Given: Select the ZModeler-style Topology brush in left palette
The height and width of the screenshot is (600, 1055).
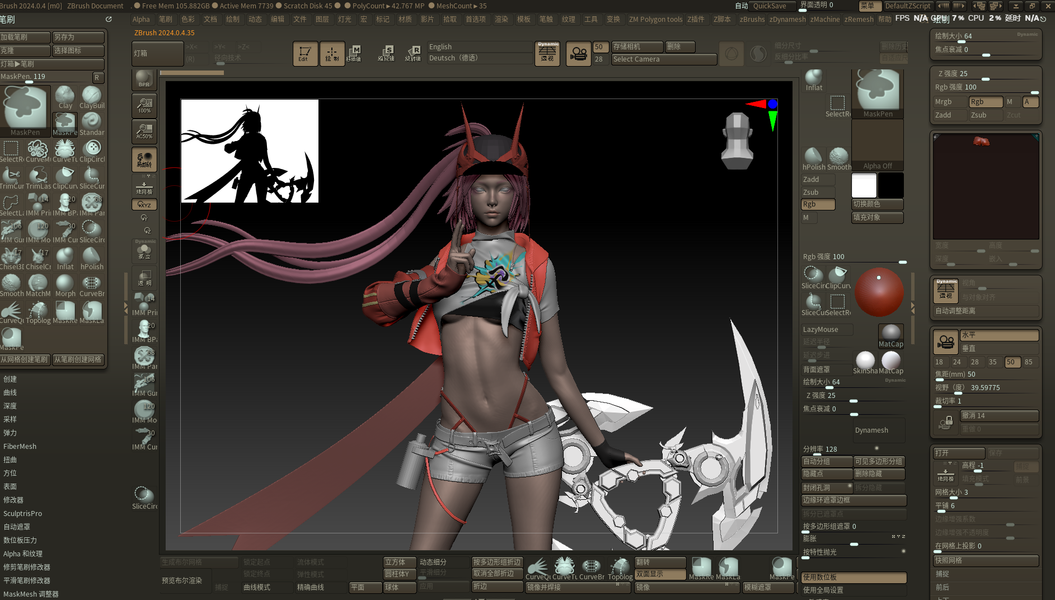Looking at the screenshot, I should coord(38,311).
